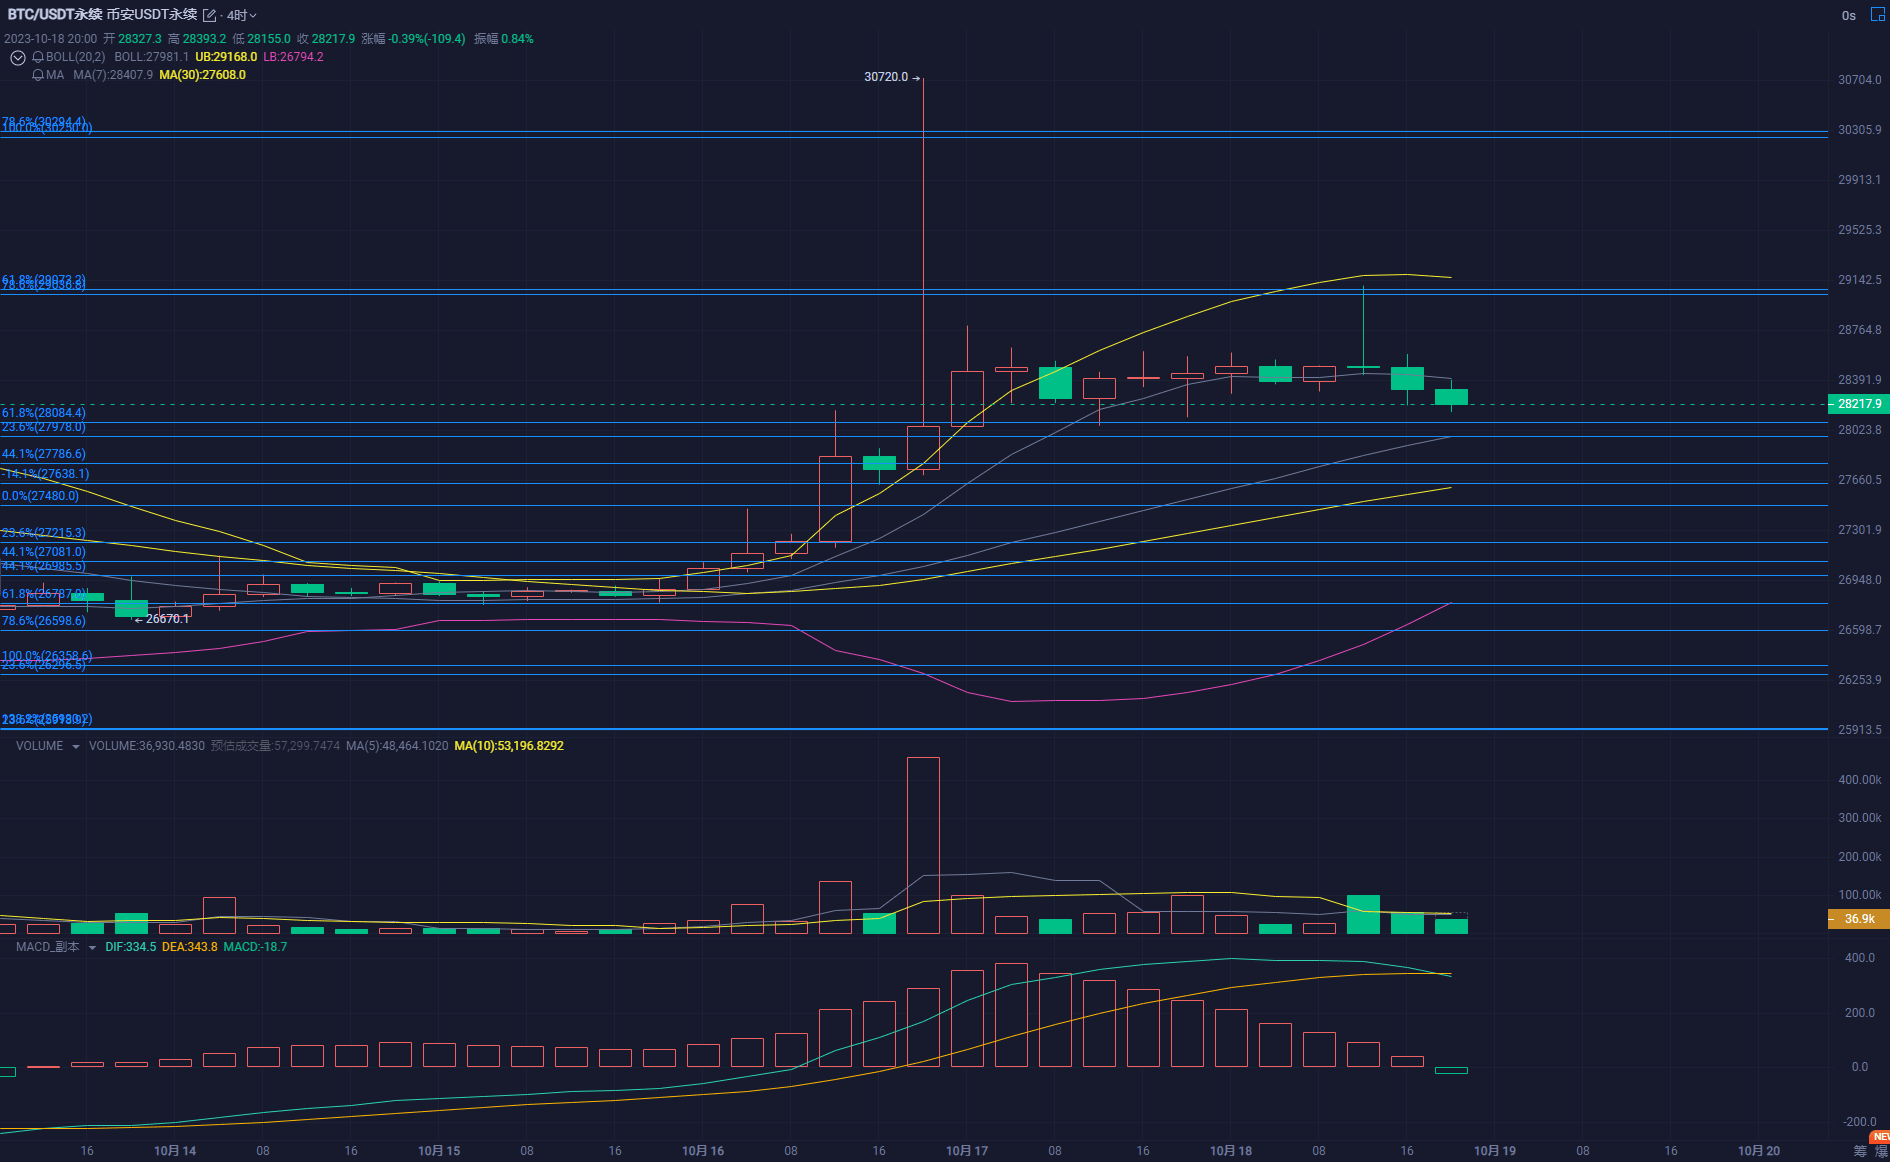Click the 36.9k volume tag
Viewport: 1890px width, 1162px height.
pos(1859,919)
